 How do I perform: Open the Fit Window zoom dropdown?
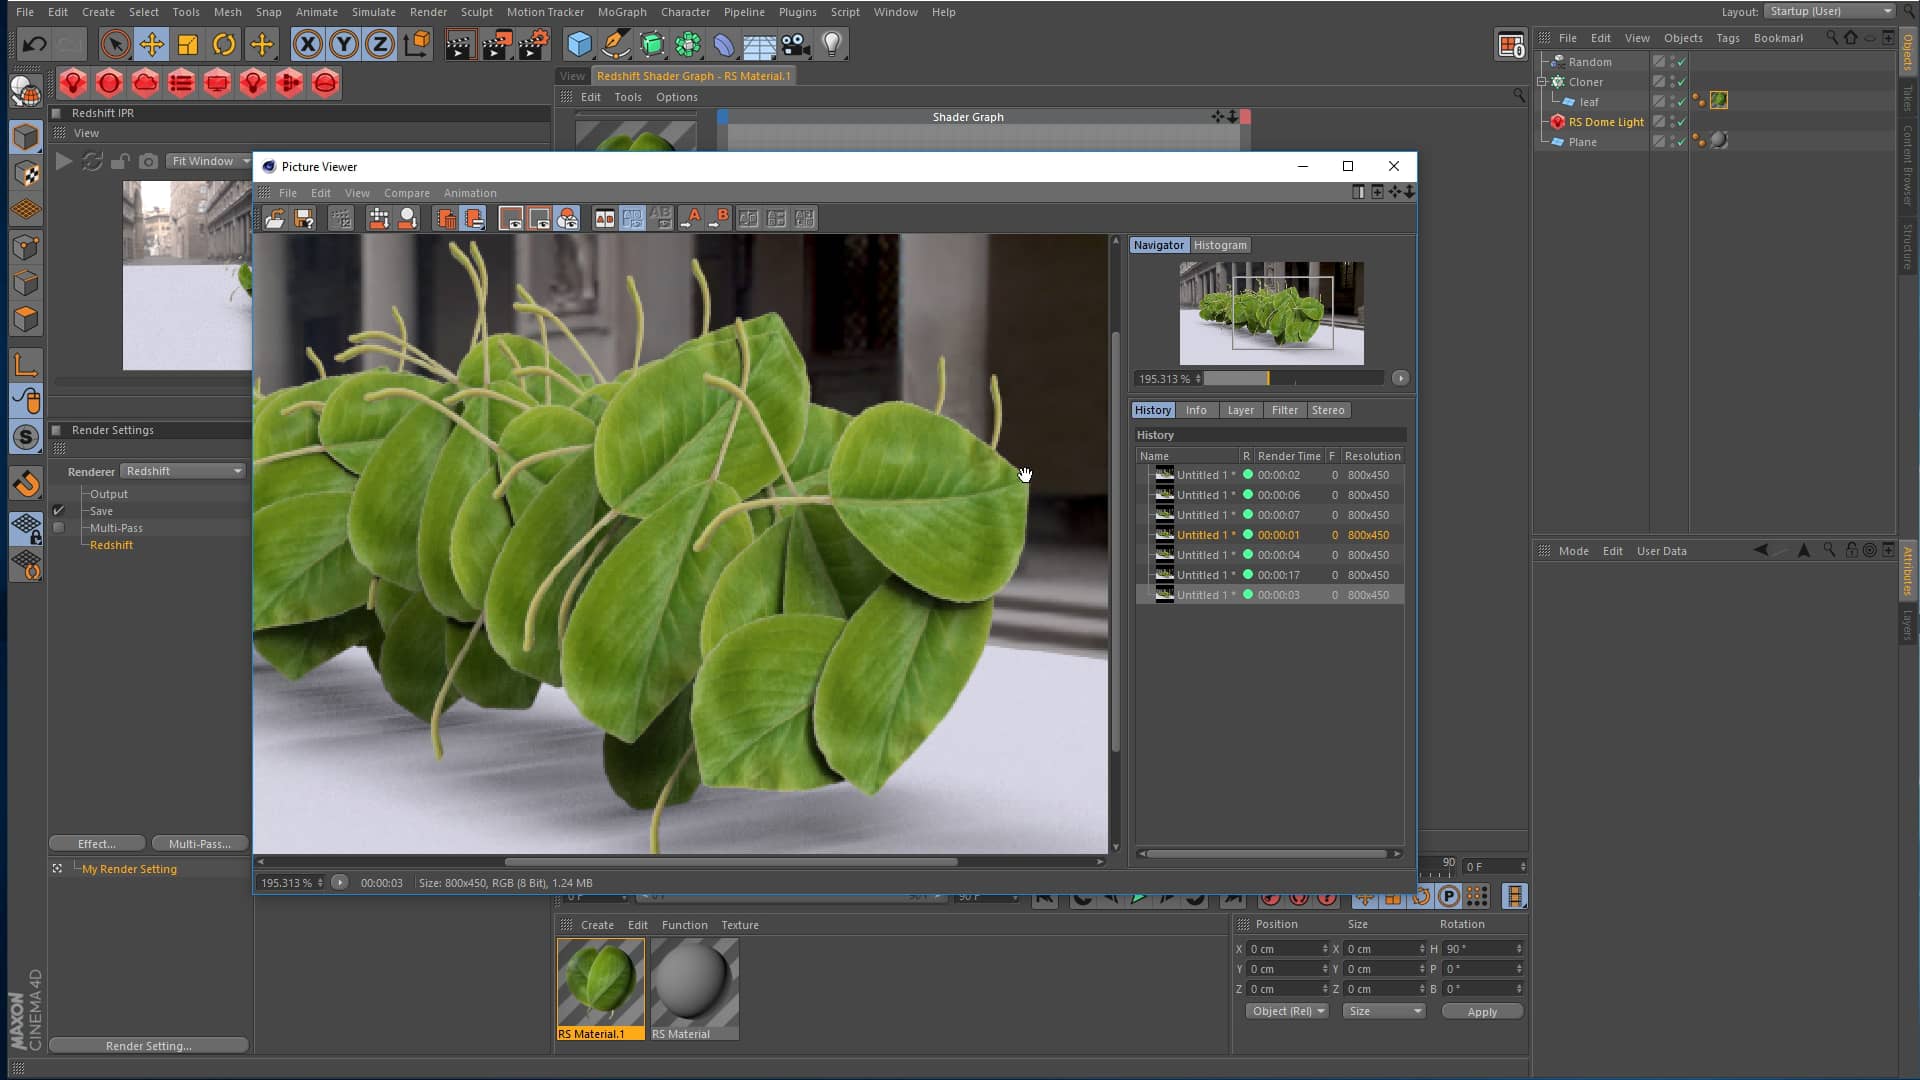(x=208, y=160)
